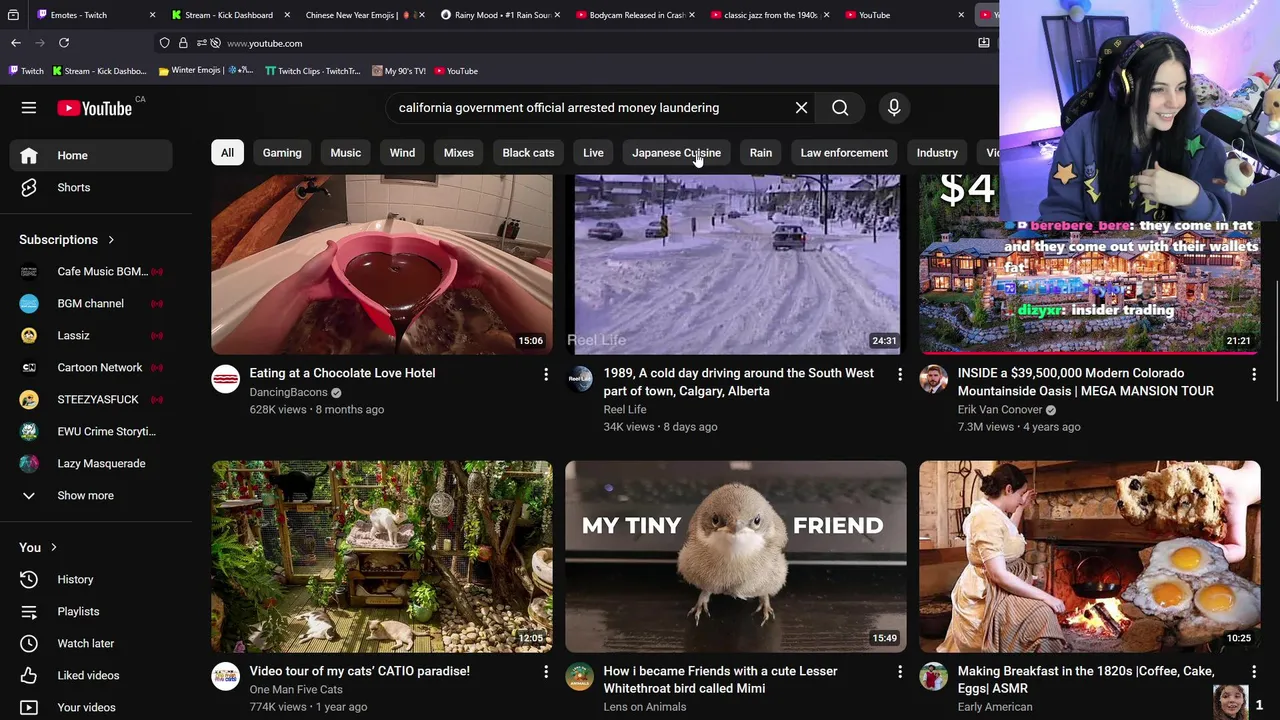Select the Mixes filter chip
The height and width of the screenshot is (720, 1280).
click(459, 153)
